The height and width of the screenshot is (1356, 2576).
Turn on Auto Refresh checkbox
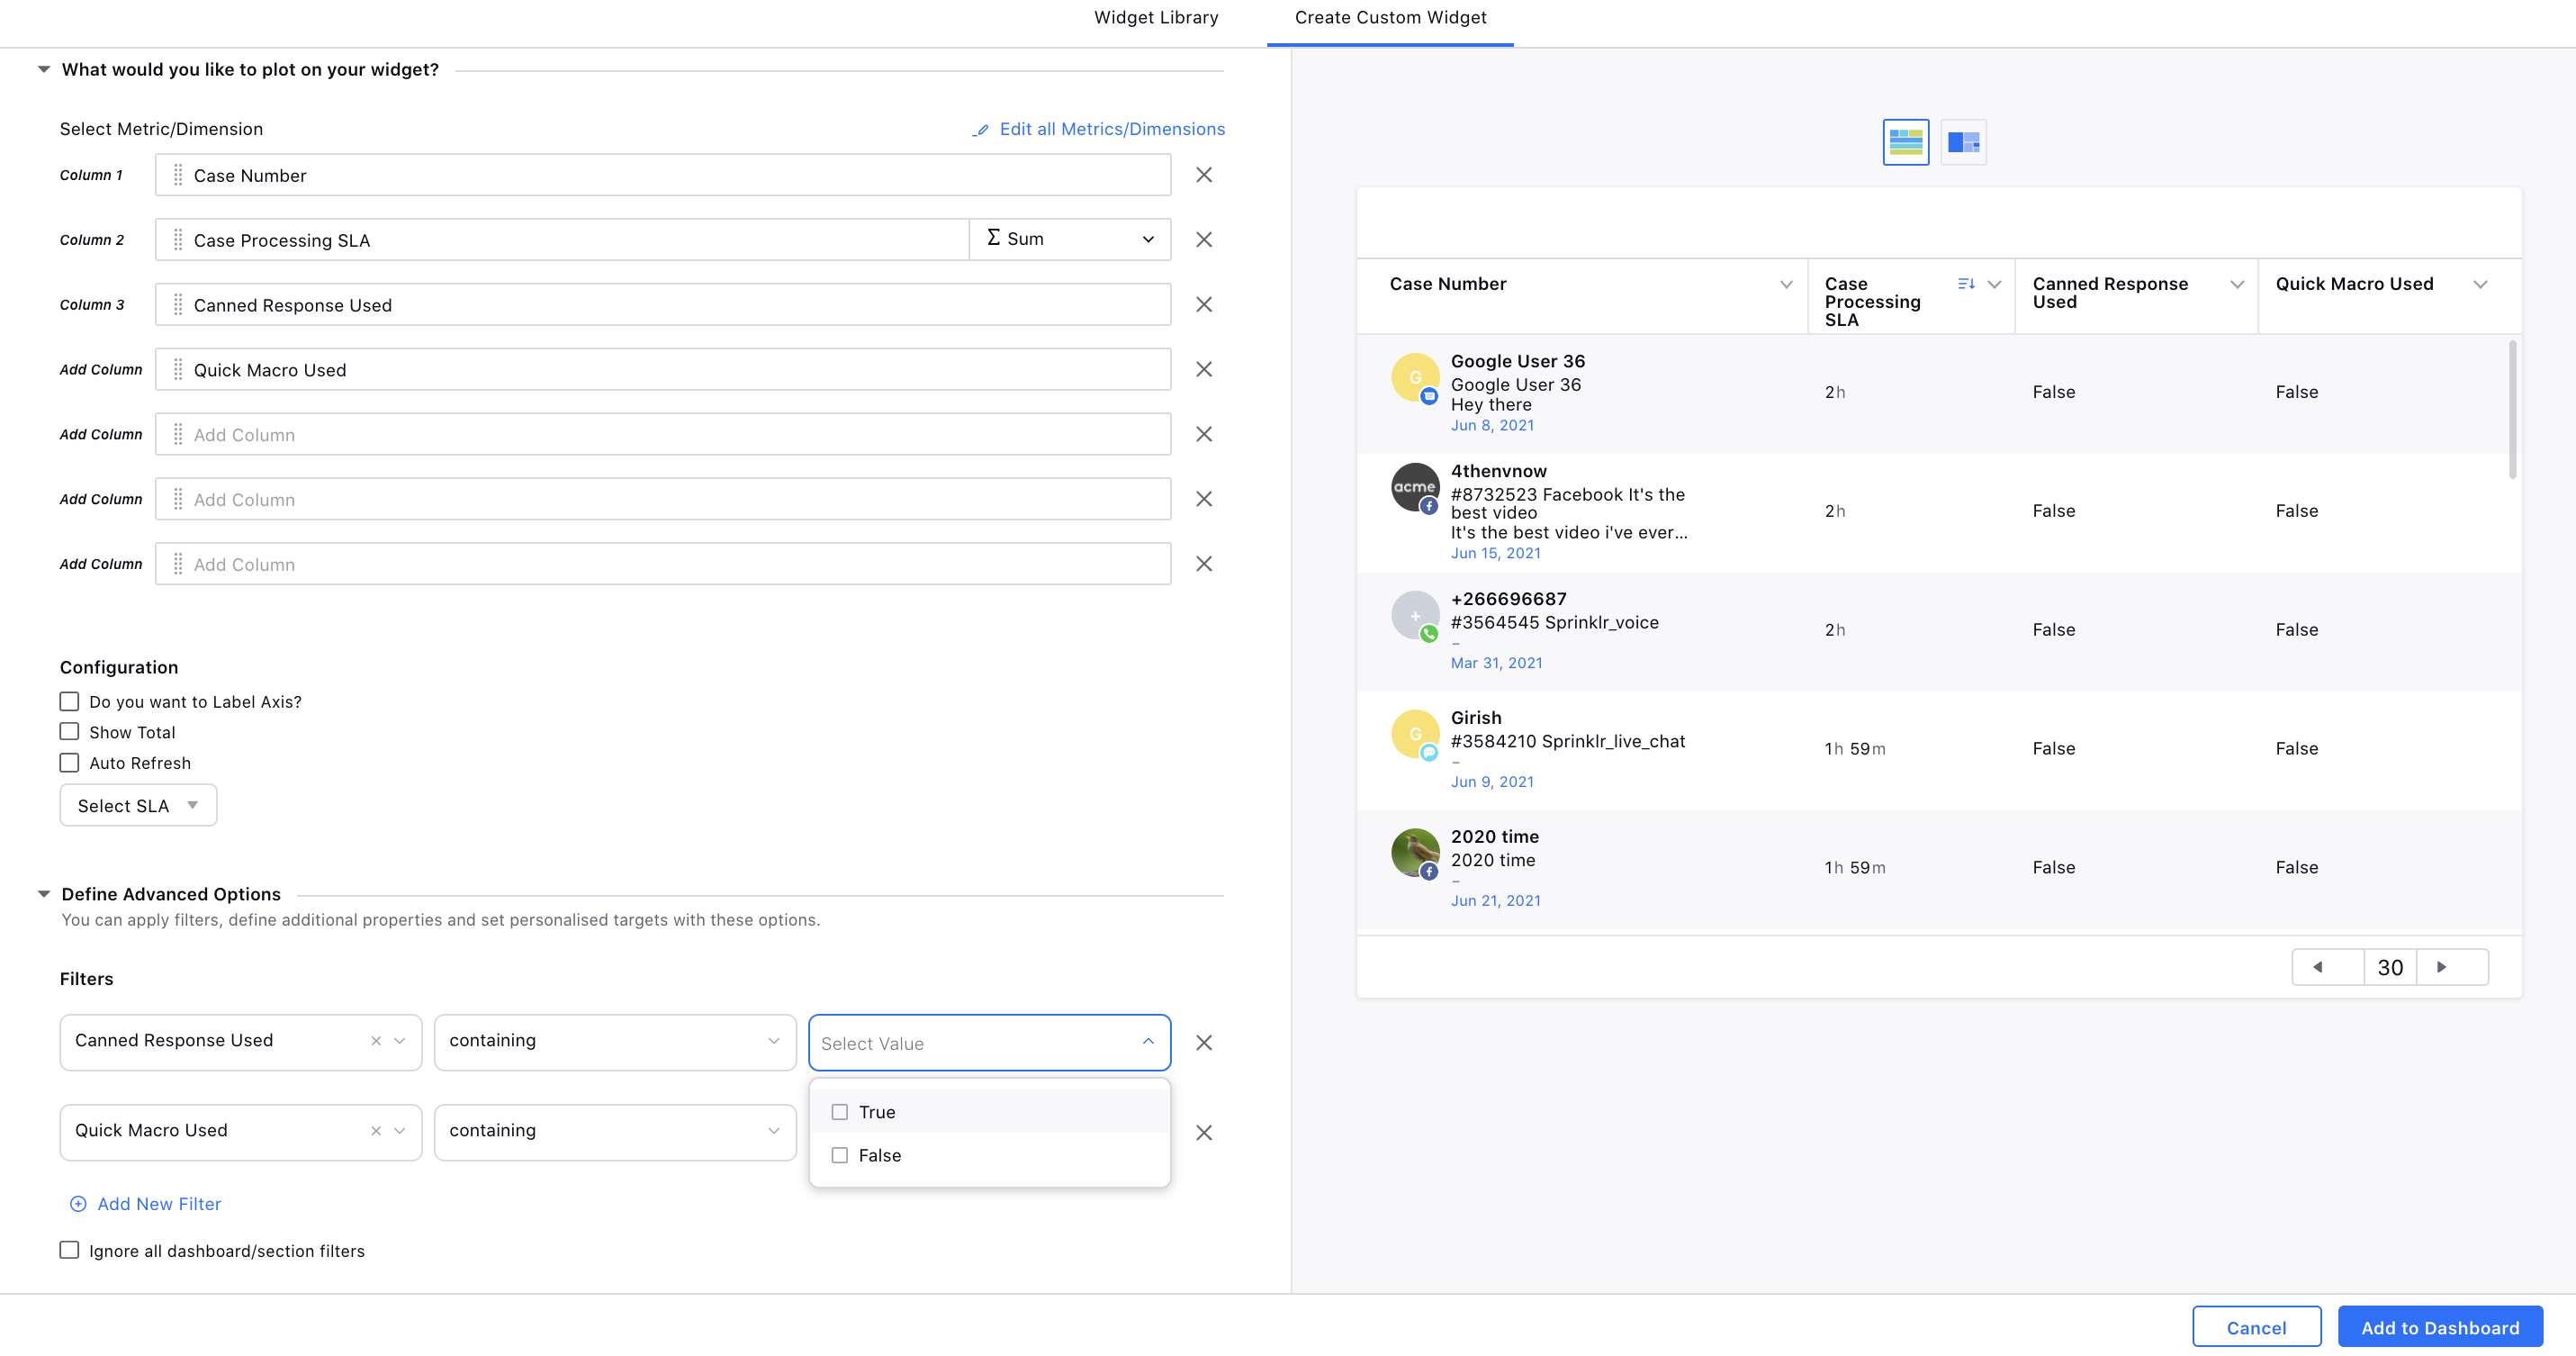click(x=69, y=762)
